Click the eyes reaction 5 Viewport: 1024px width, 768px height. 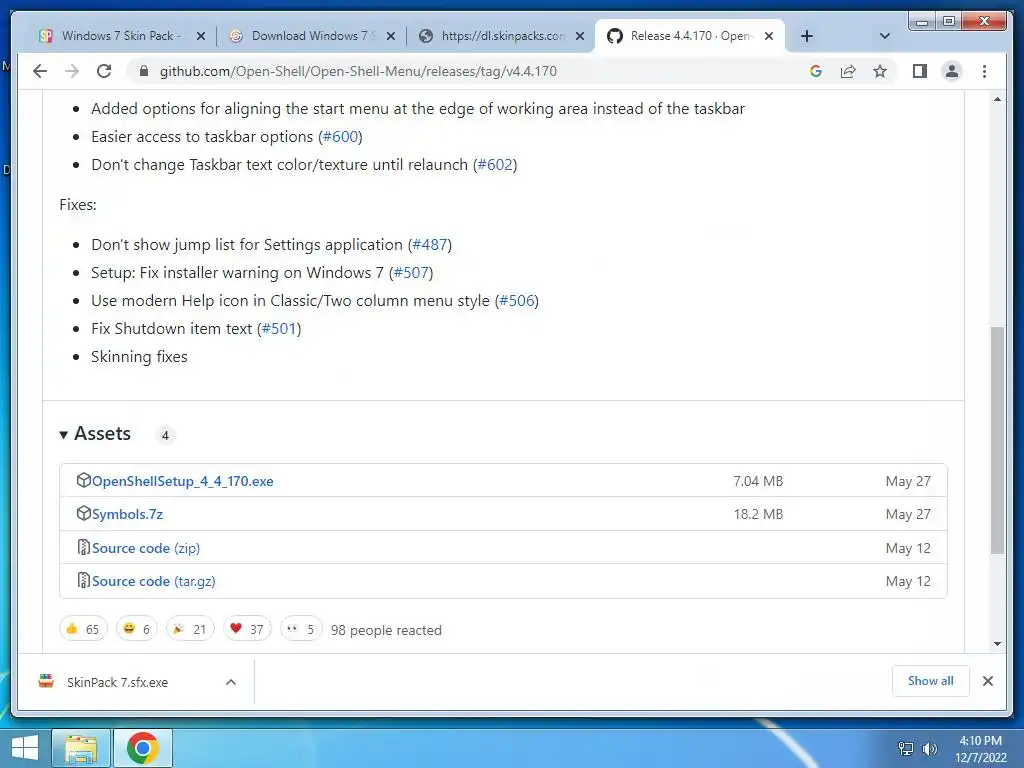click(x=301, y=629)
